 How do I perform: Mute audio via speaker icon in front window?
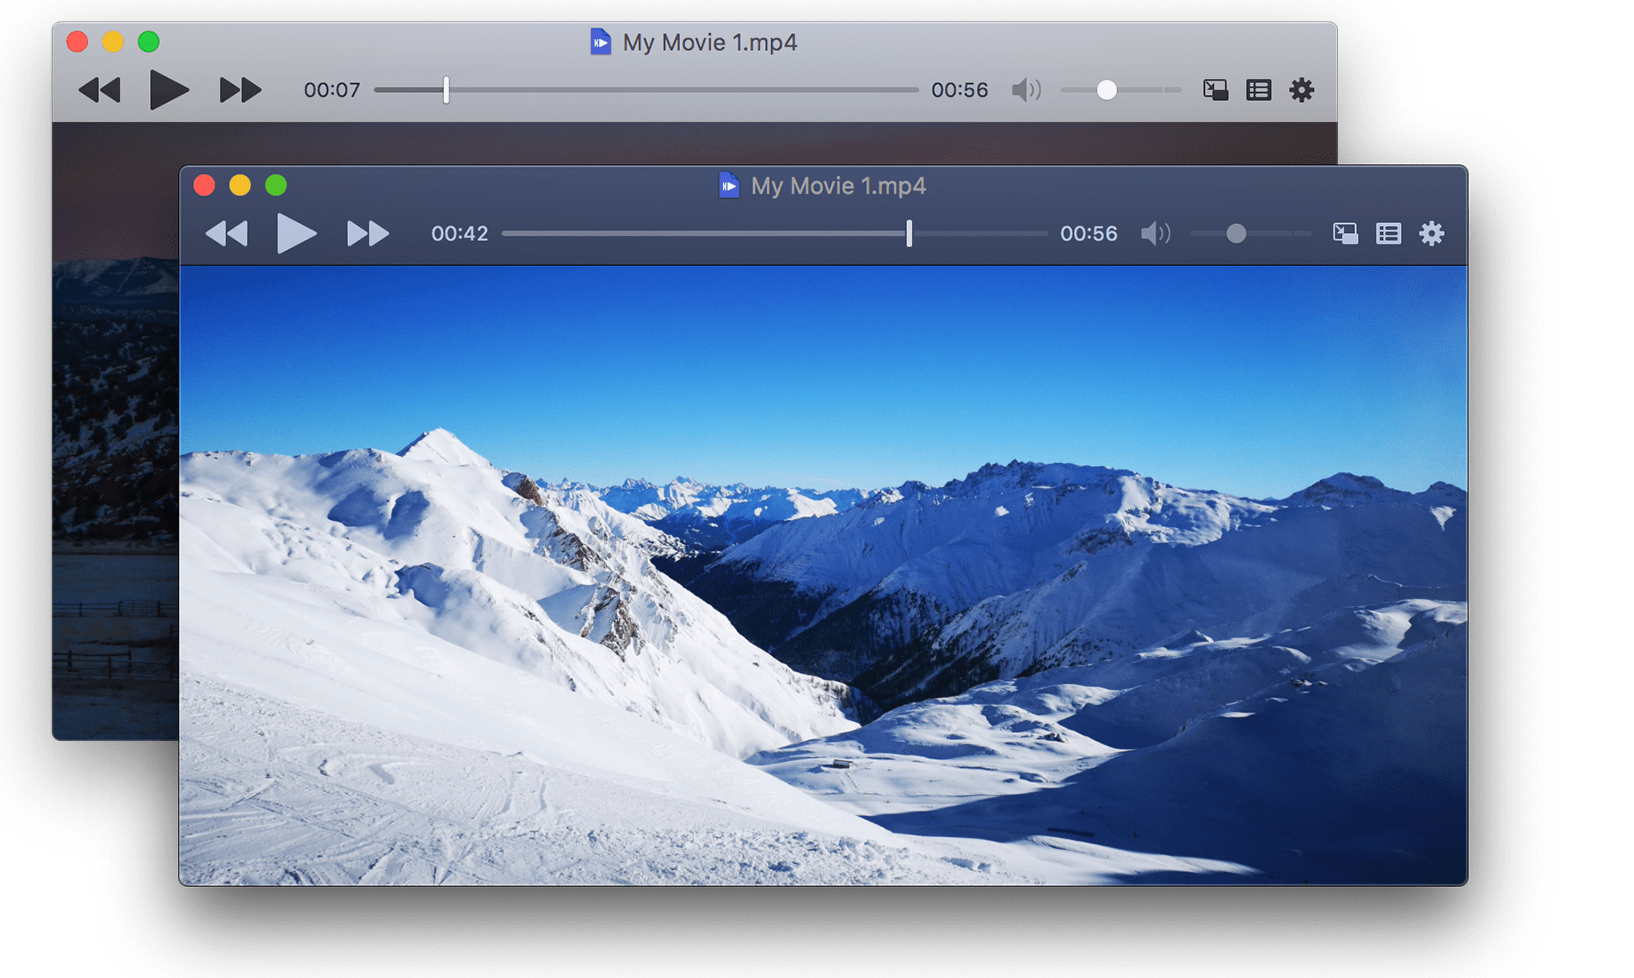click(1155, 234)
